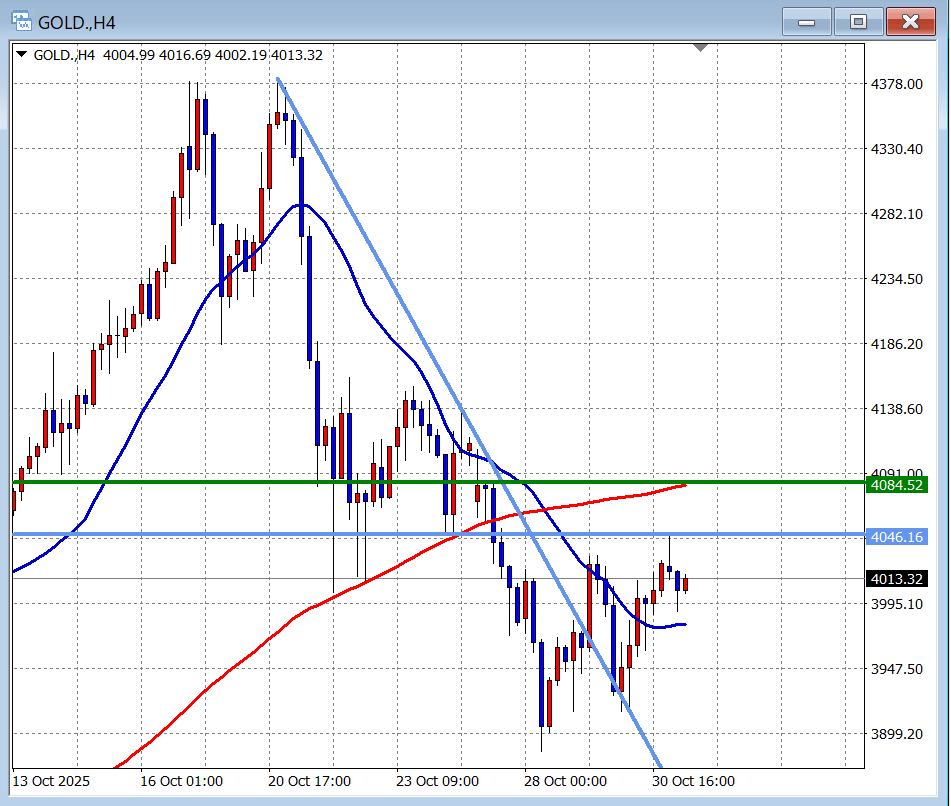The image size is (951, 806).
Task: Click the green 4084.52 price label
Action: 896,485
